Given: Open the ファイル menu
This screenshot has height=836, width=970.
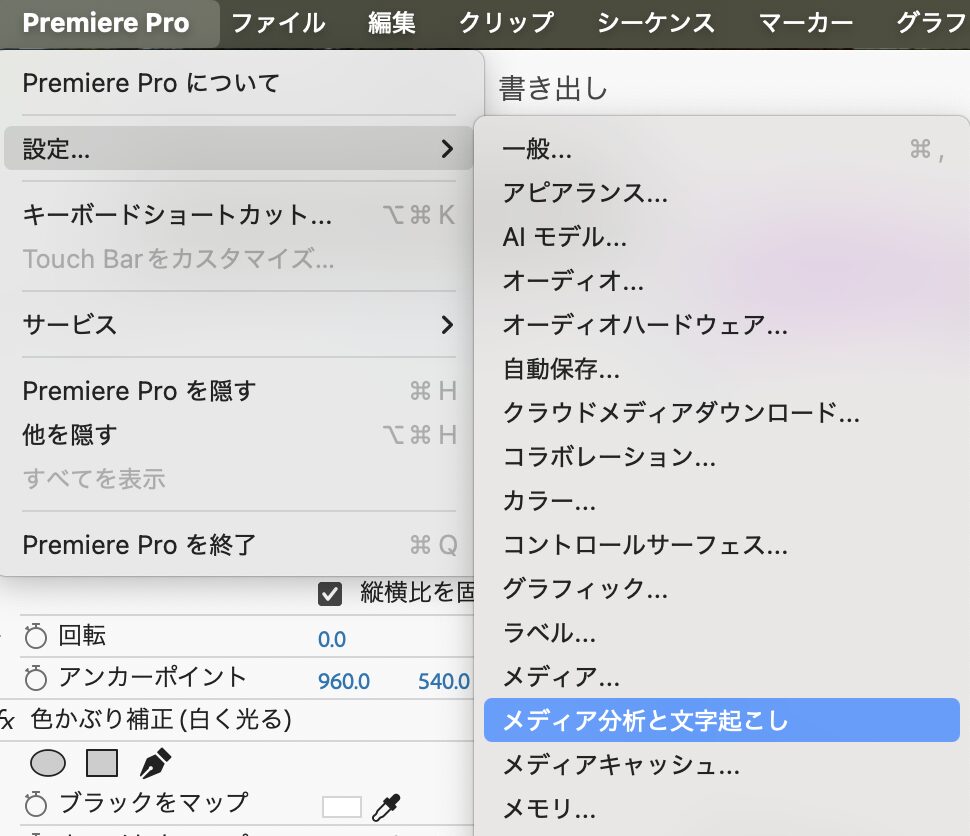Looking at the screenshot, I should coord(278,22).
